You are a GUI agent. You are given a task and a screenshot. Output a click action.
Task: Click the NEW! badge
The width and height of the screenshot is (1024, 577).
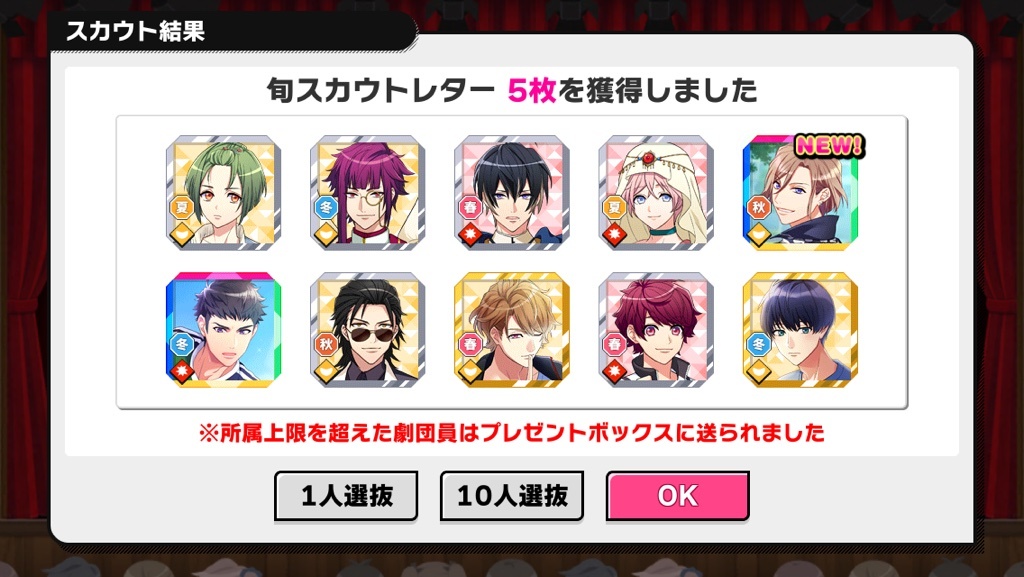click(829, 146)
